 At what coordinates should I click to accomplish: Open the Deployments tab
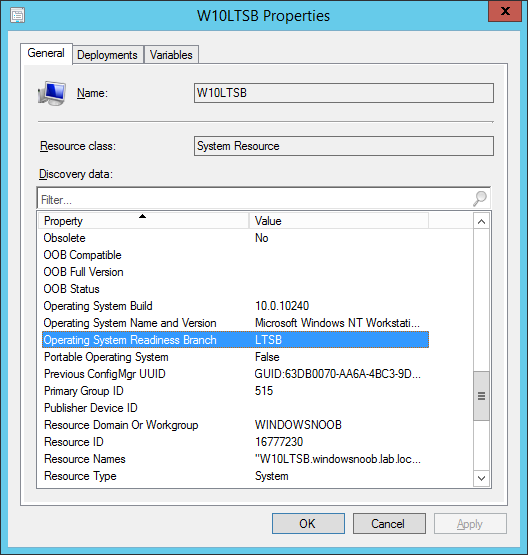108,55
